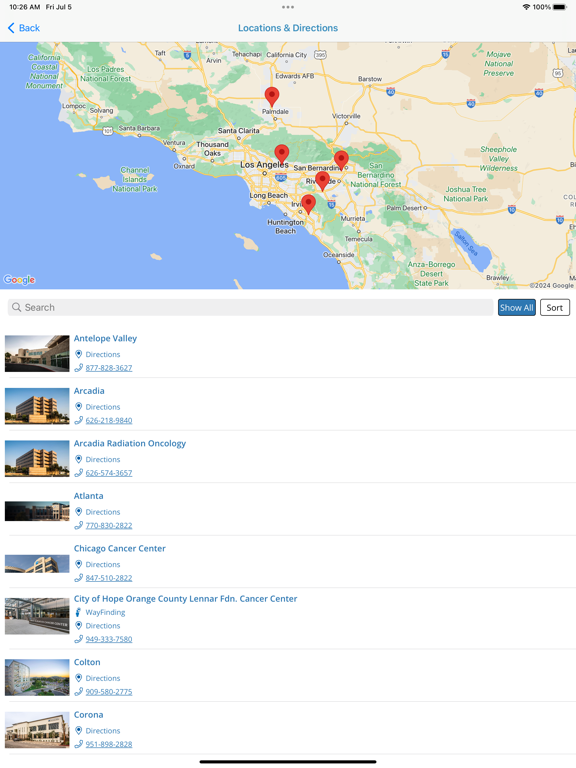Image resolution: width=576 pixels, height=768 pixels.
Task: Click Arcadia Radiation Oncology phone icon
Action: pyautogui.click(x=78, y=473)
